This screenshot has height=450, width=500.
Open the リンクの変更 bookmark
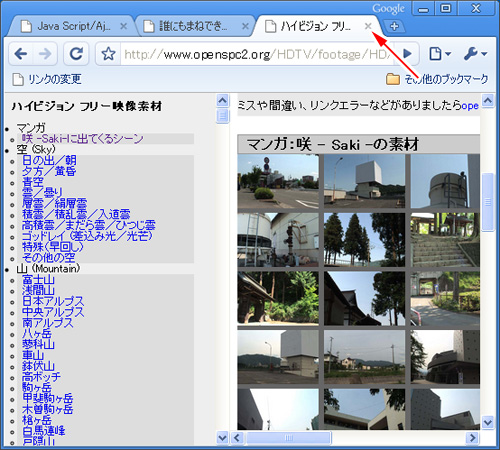point(47,79)
